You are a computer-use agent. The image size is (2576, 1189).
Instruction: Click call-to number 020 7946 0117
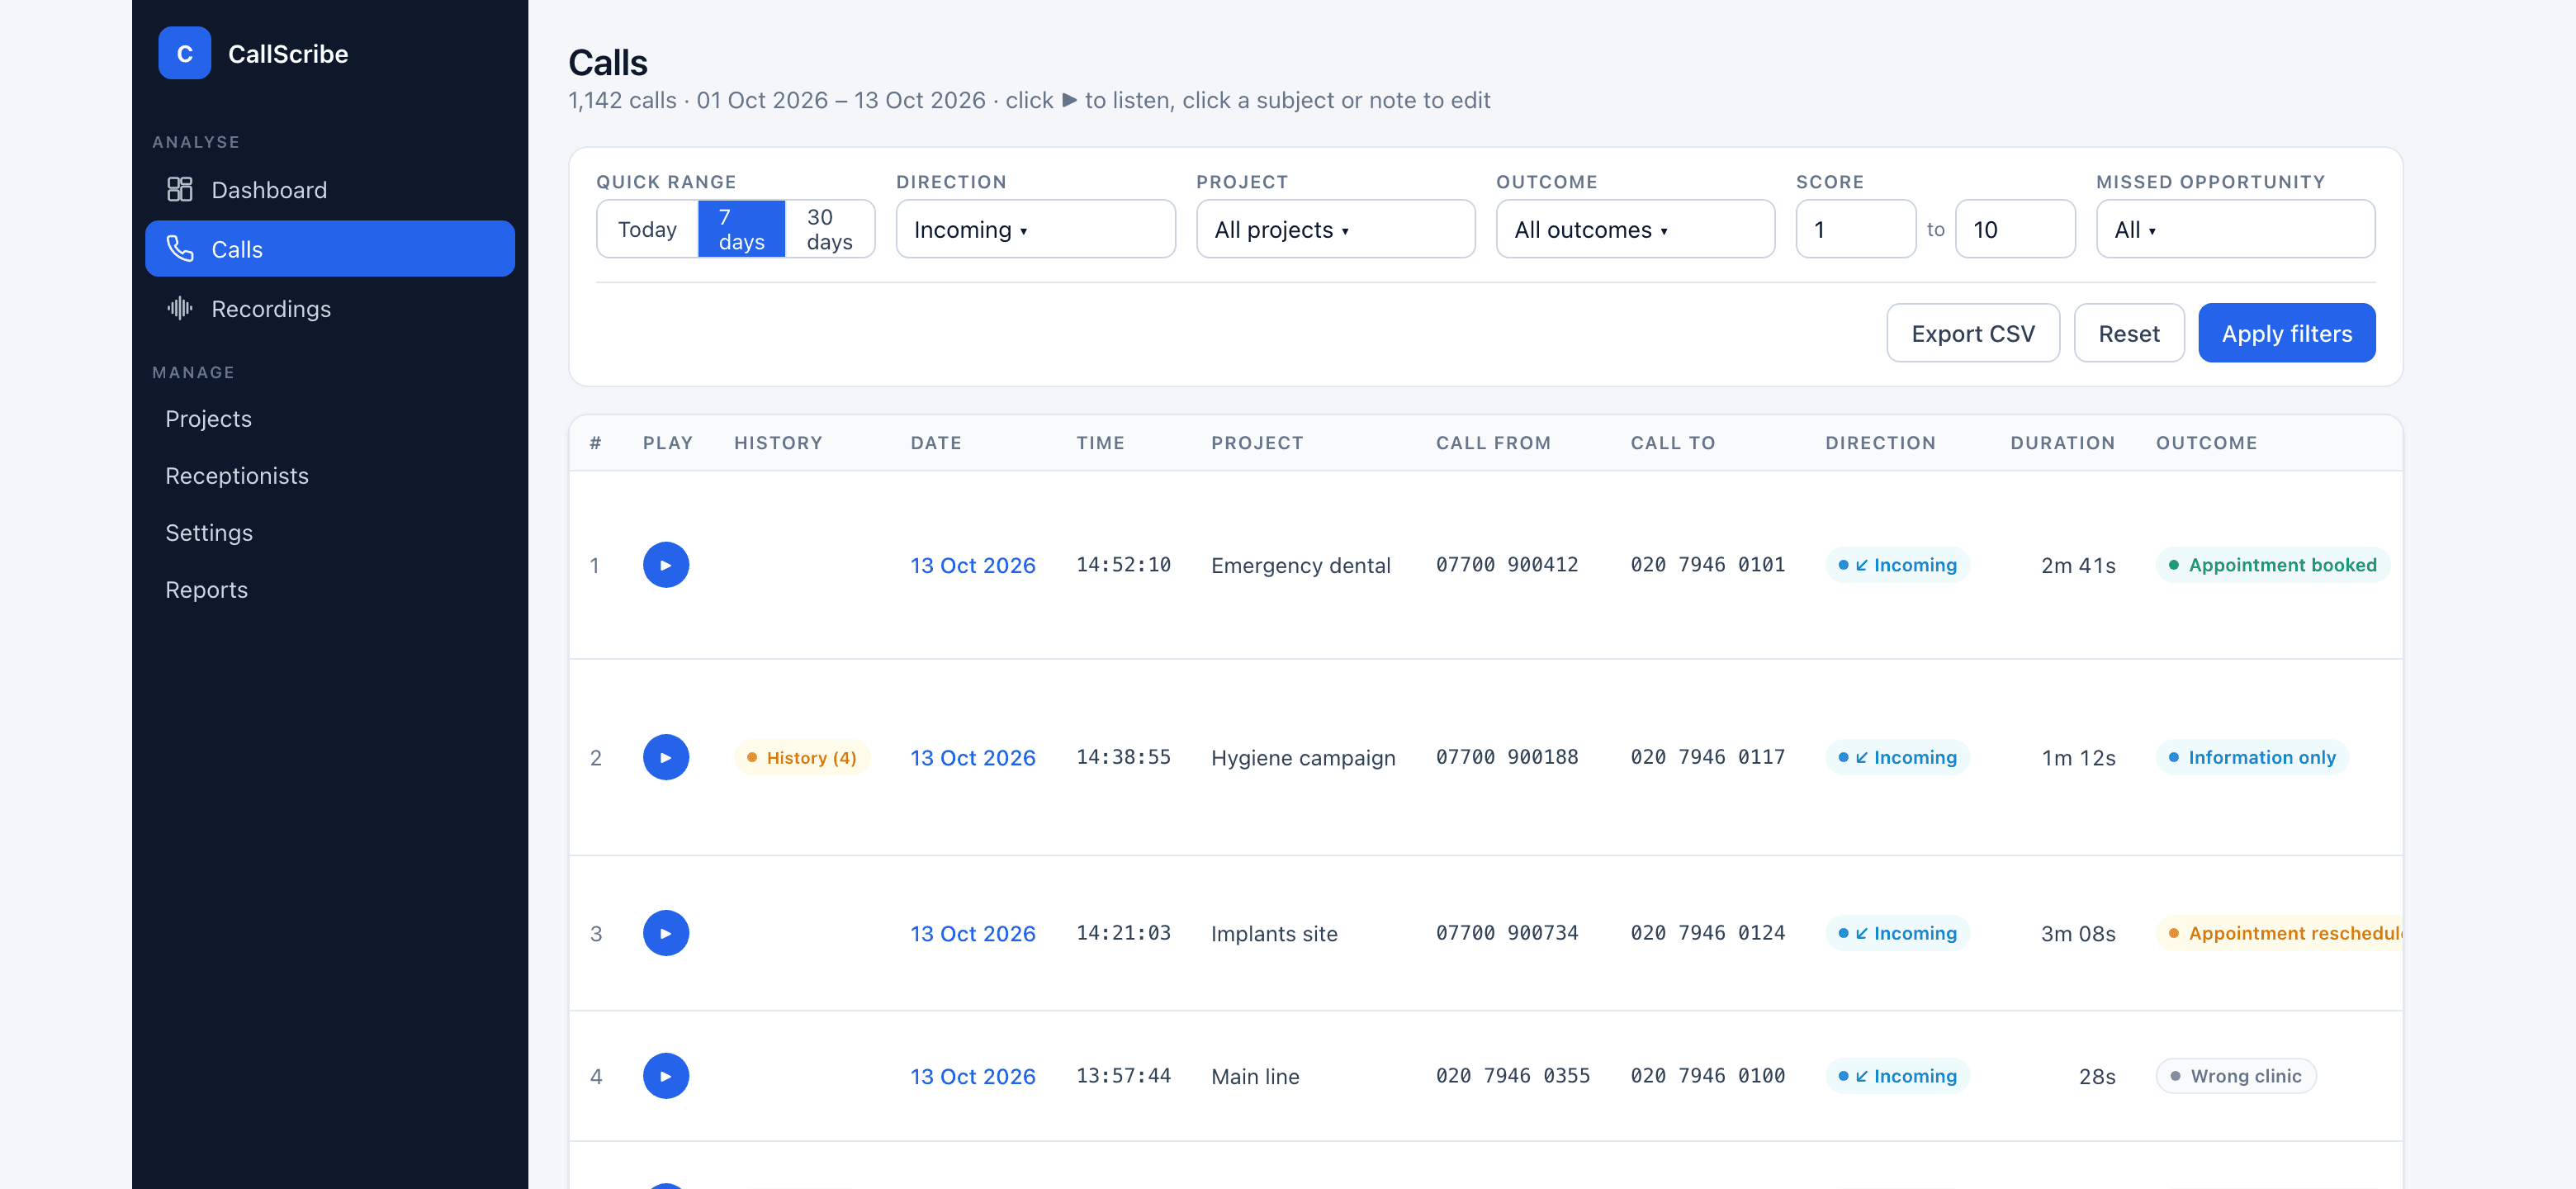[x=1707, y=758]
